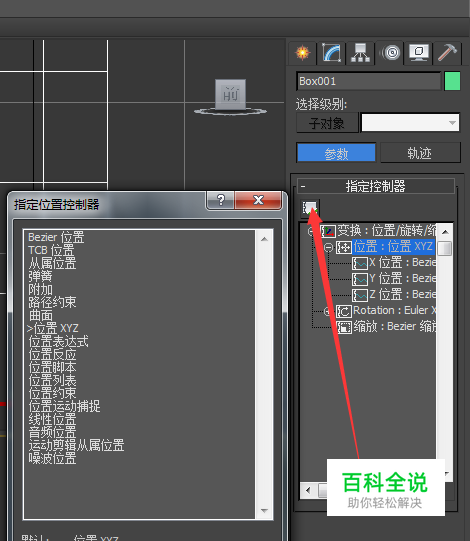Switch to the Motion command panel tab
The width and height of the screenshot is (470, 541).
(x=390, y=53)
